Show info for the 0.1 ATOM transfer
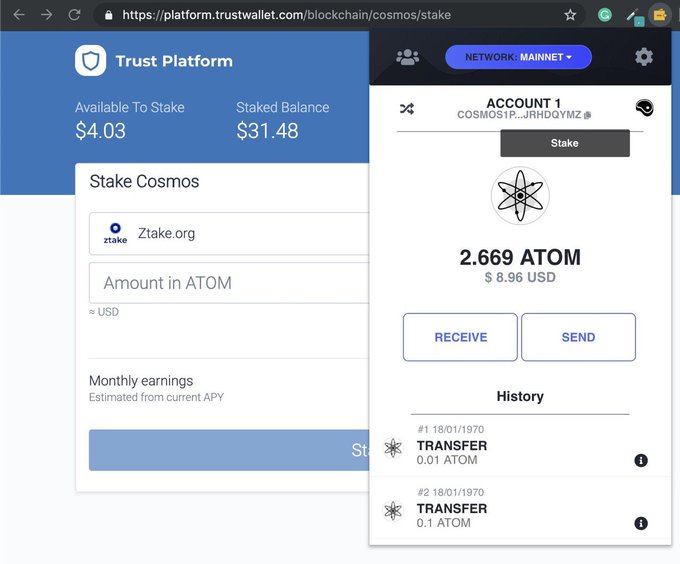Viewport: 680px width, 564px height. tap(641, 523)
